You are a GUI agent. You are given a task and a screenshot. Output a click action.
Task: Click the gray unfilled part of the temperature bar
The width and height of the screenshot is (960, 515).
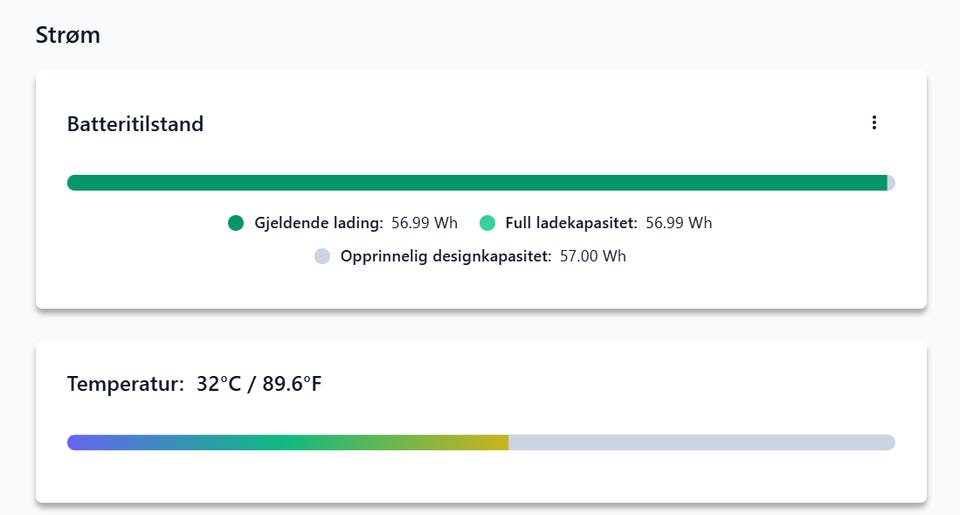[700, 442]
